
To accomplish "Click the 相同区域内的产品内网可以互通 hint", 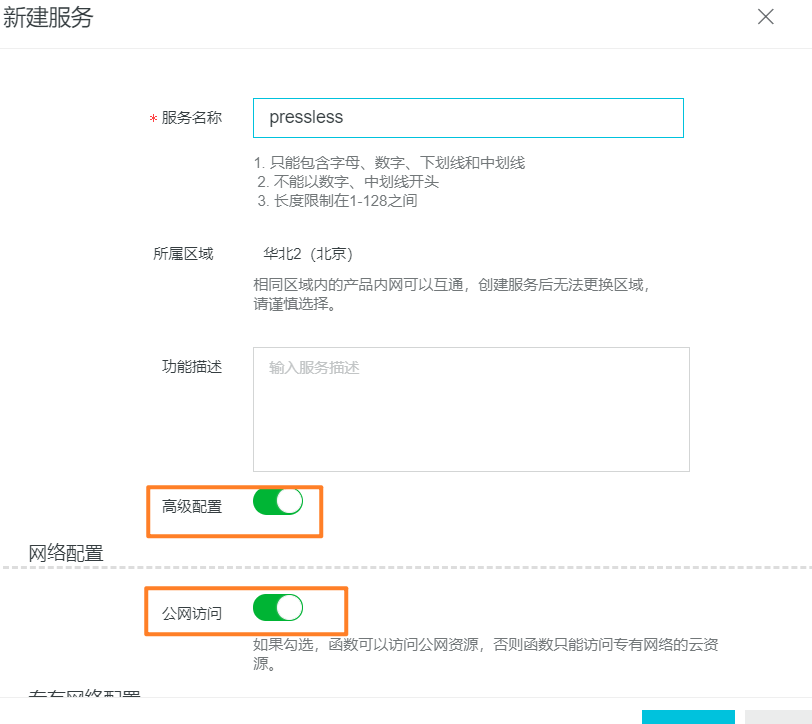I will [451, 294].
